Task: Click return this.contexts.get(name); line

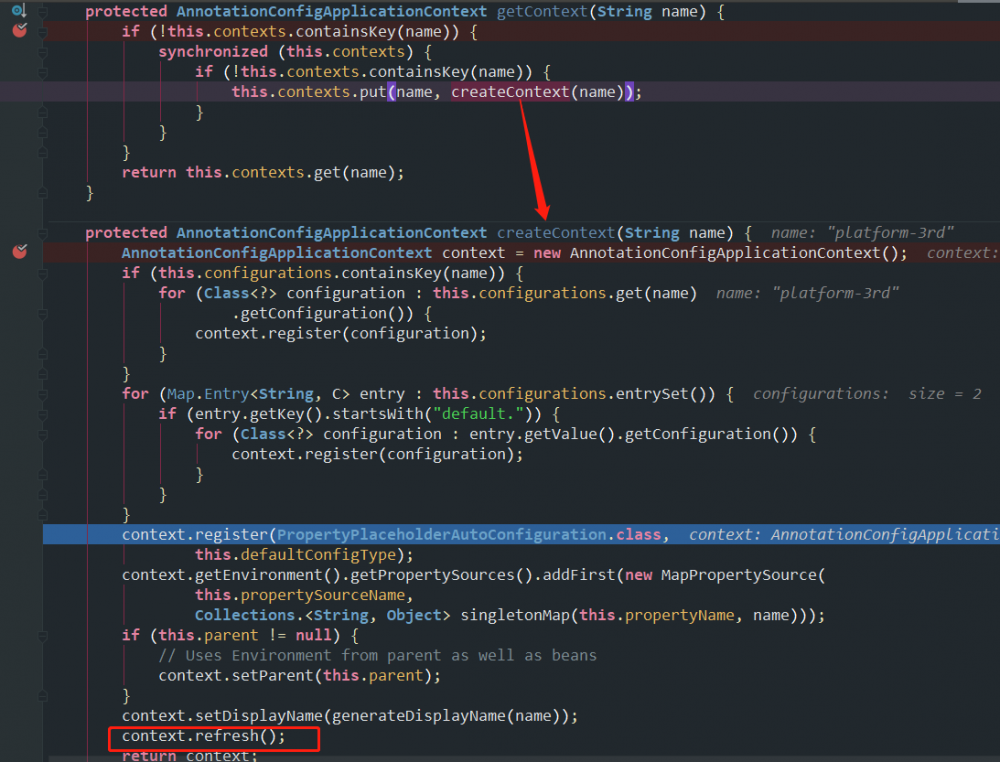Action: pos(263,172)
